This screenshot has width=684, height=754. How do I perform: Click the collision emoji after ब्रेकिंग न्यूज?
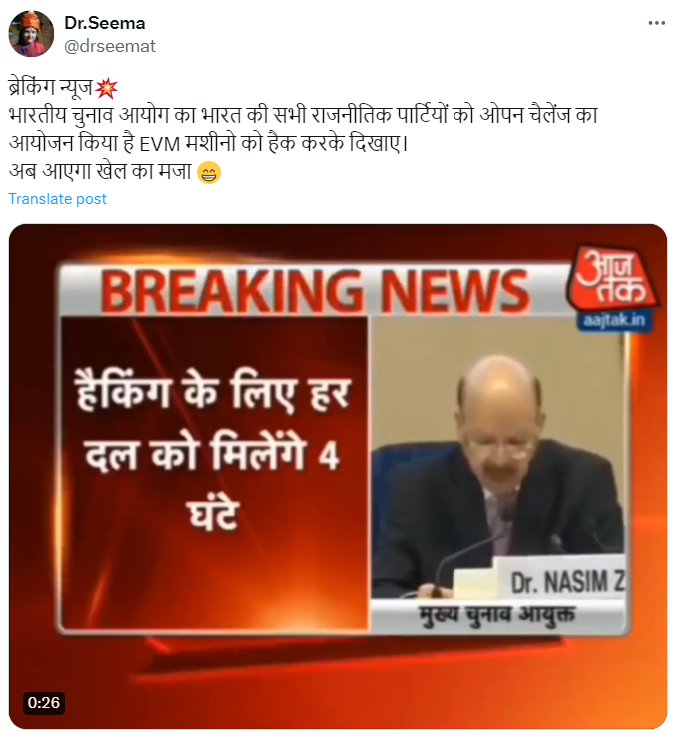pos(106,88)
